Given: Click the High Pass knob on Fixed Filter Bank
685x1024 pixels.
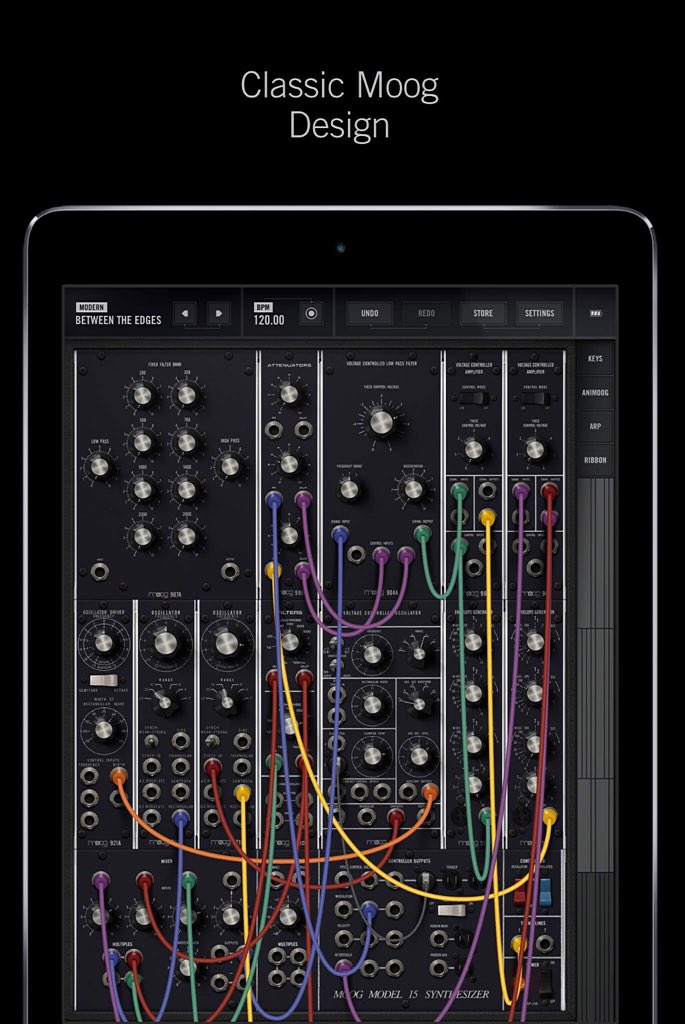Looking at the screenshot, I should point(229,466).
